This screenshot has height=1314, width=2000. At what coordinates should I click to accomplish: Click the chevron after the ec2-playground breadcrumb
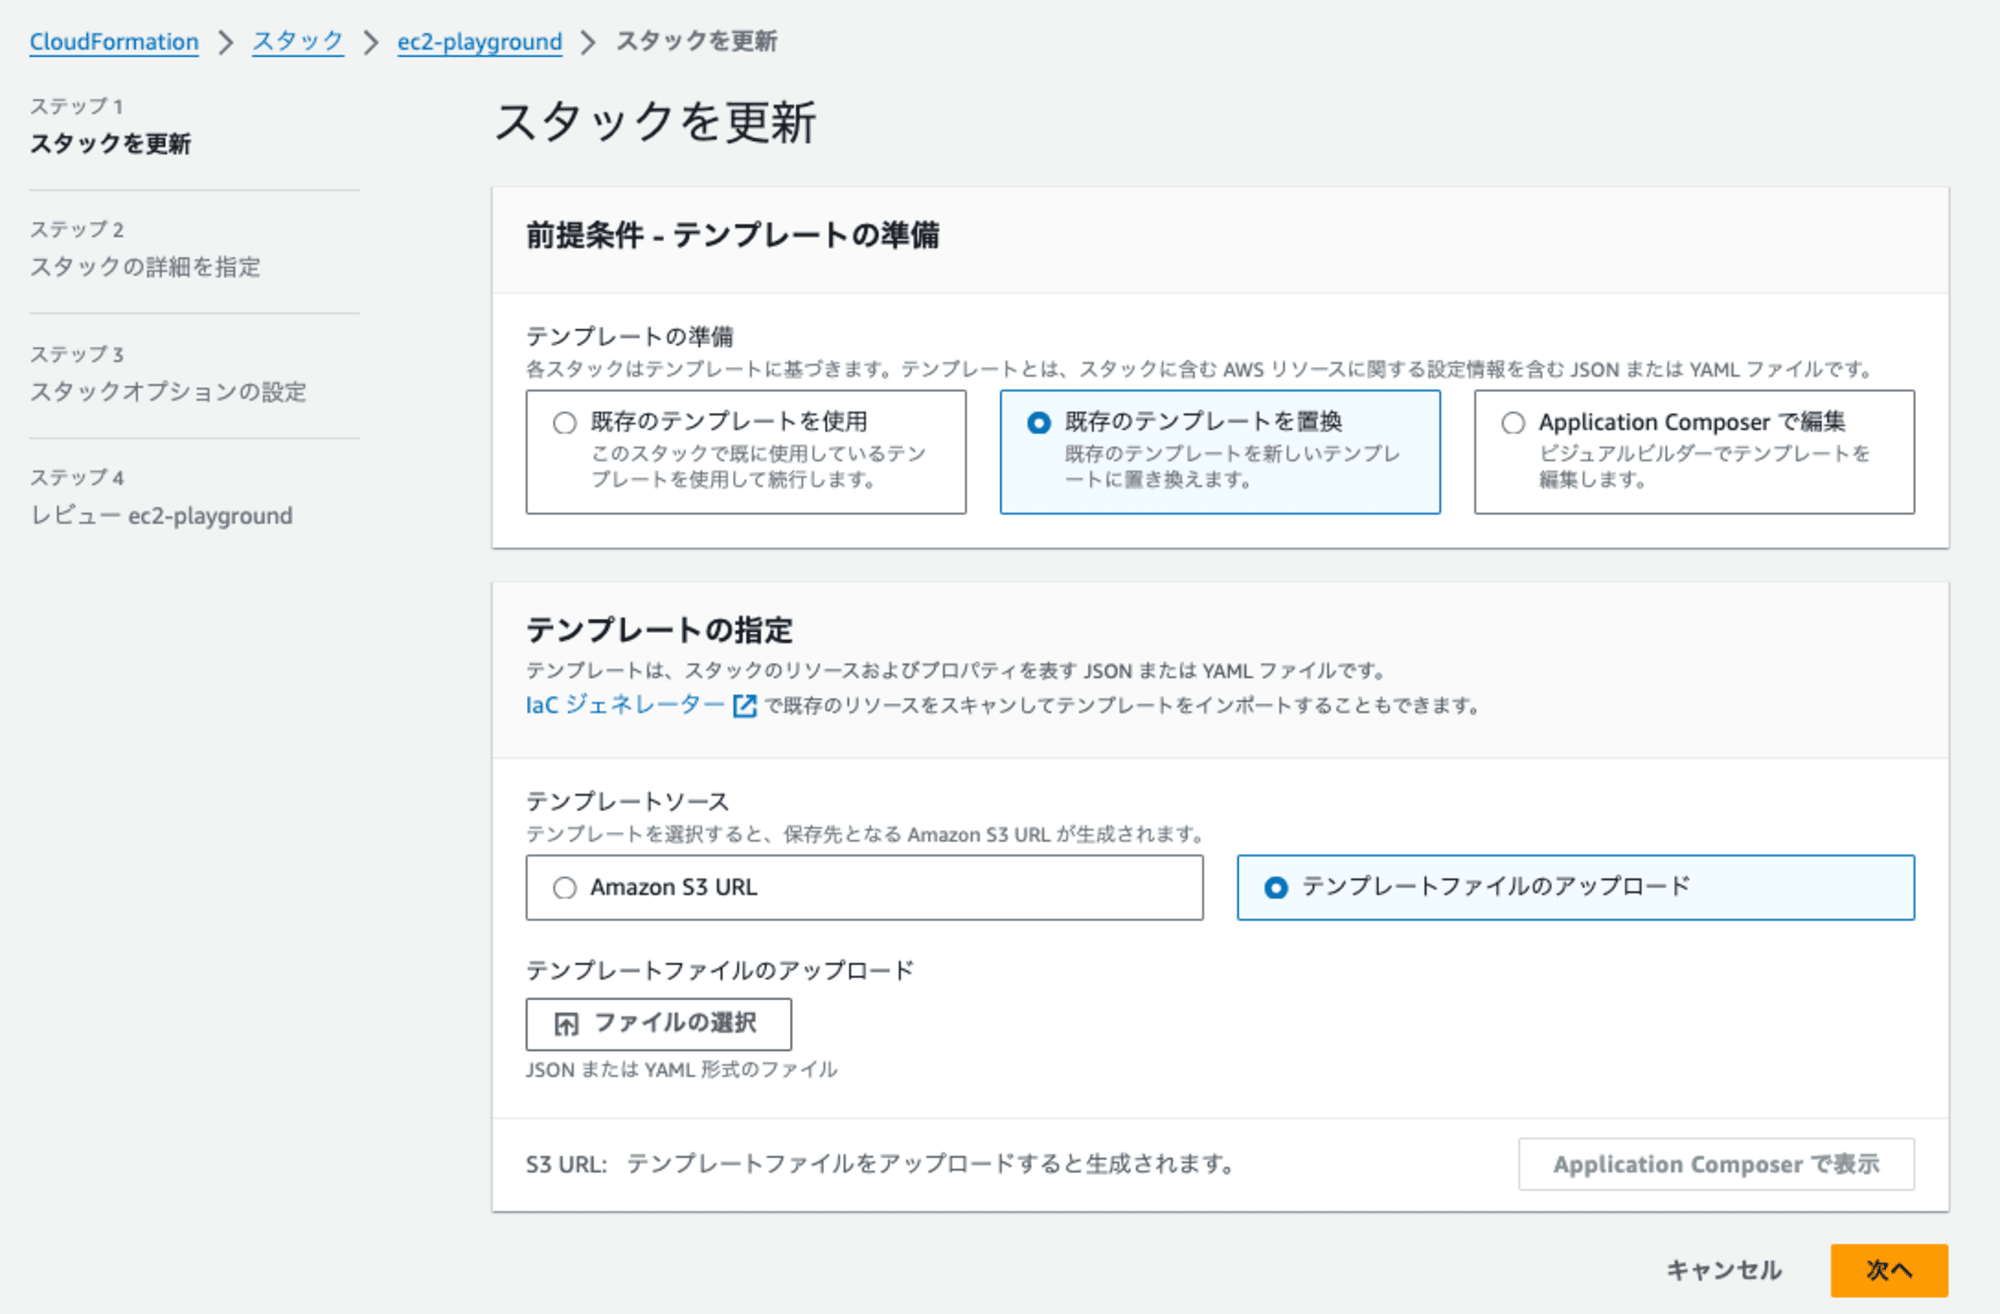[x=589, y=42]
